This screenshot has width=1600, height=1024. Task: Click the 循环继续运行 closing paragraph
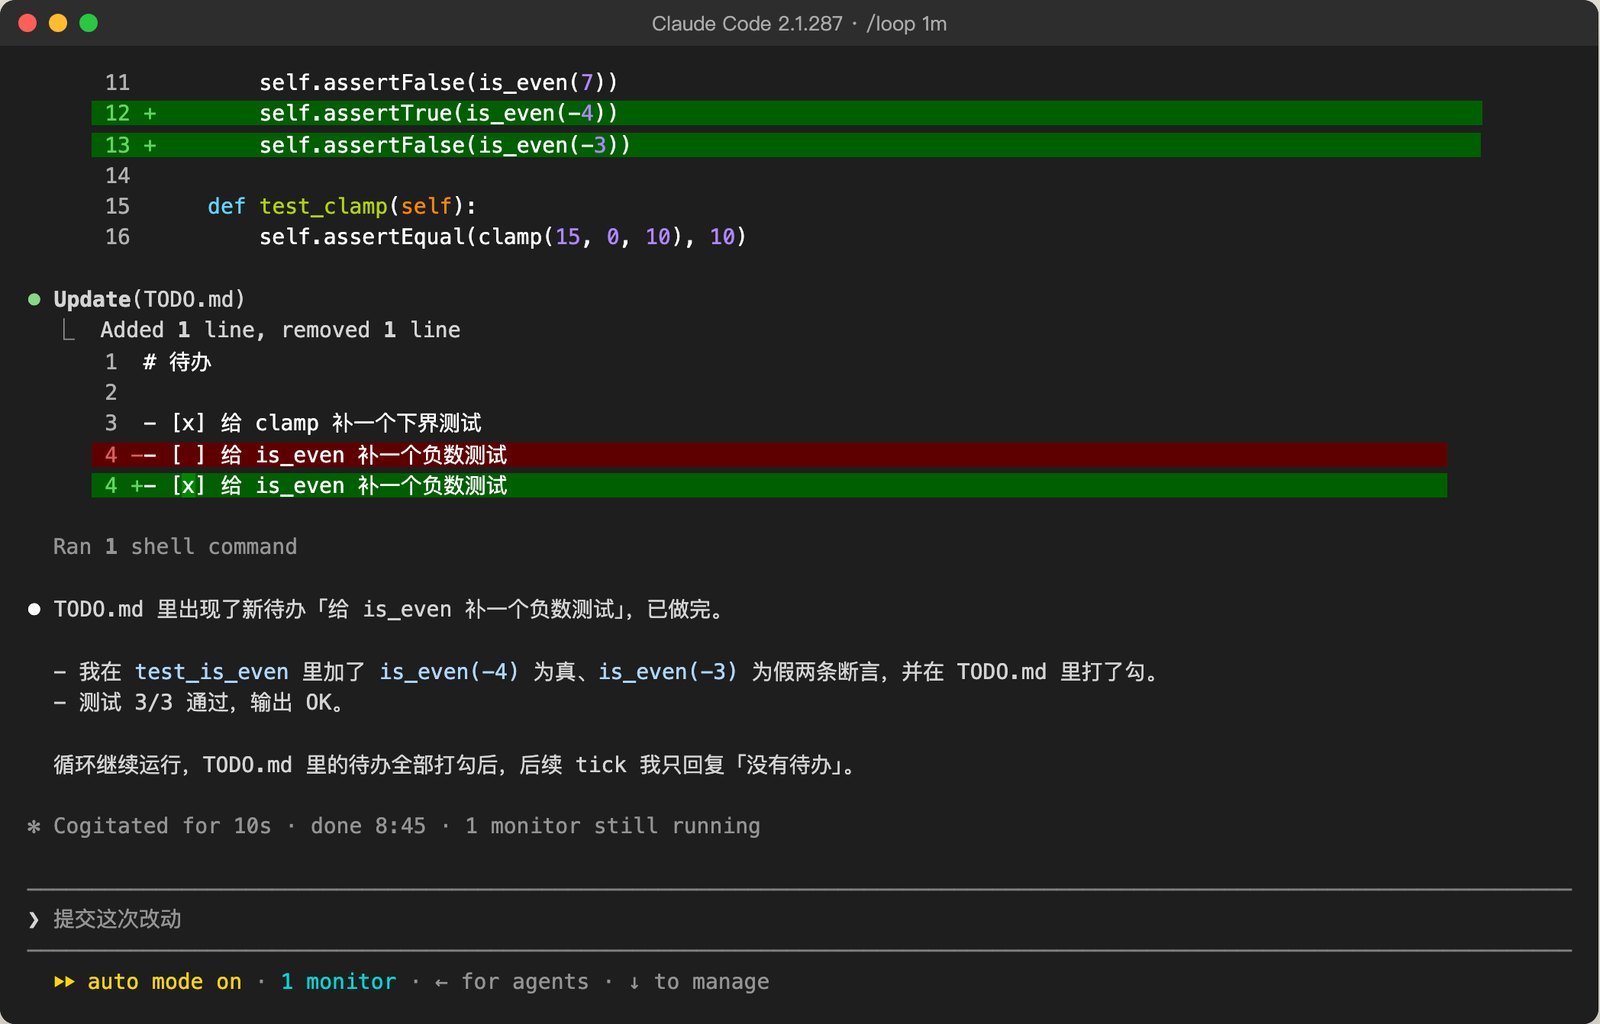click(457, 765)
